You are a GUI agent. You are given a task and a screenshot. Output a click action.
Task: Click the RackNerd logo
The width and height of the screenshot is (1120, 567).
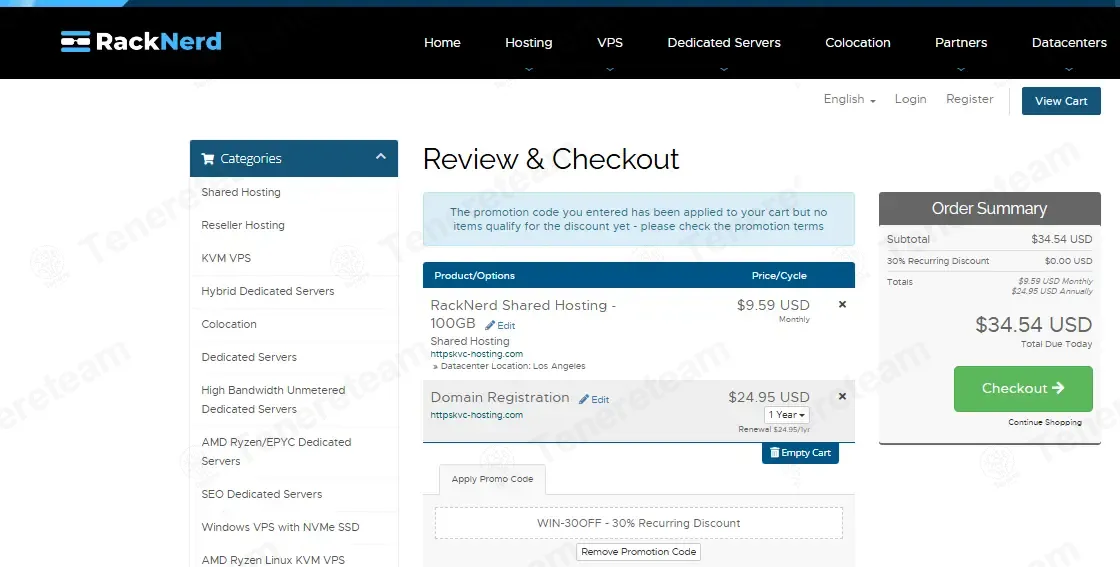click(141, 41)
